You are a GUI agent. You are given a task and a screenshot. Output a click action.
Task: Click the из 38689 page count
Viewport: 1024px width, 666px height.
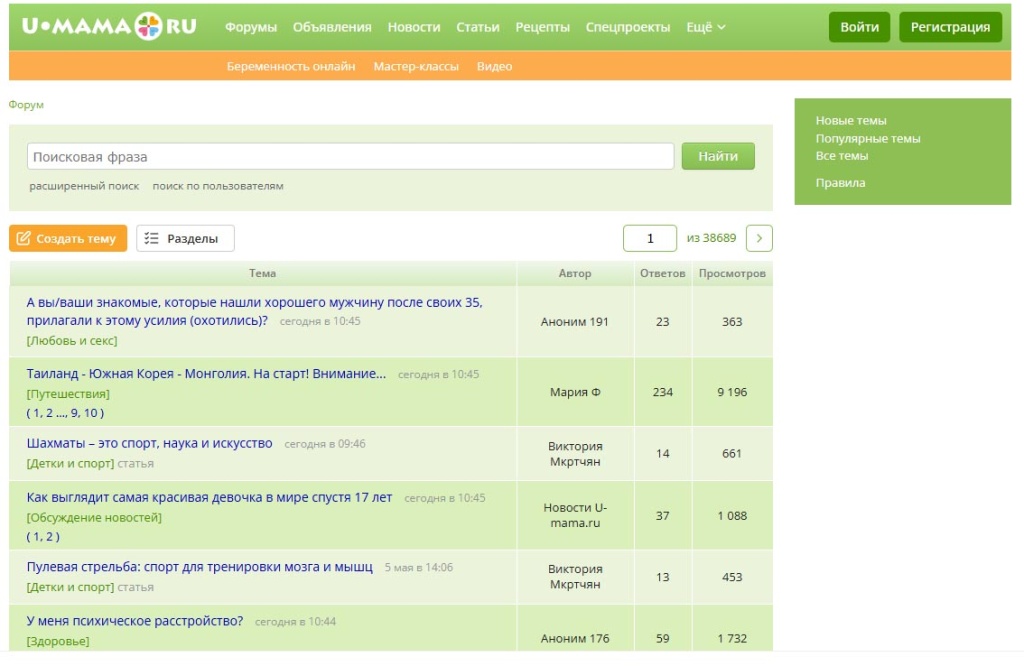pos(711,238)
